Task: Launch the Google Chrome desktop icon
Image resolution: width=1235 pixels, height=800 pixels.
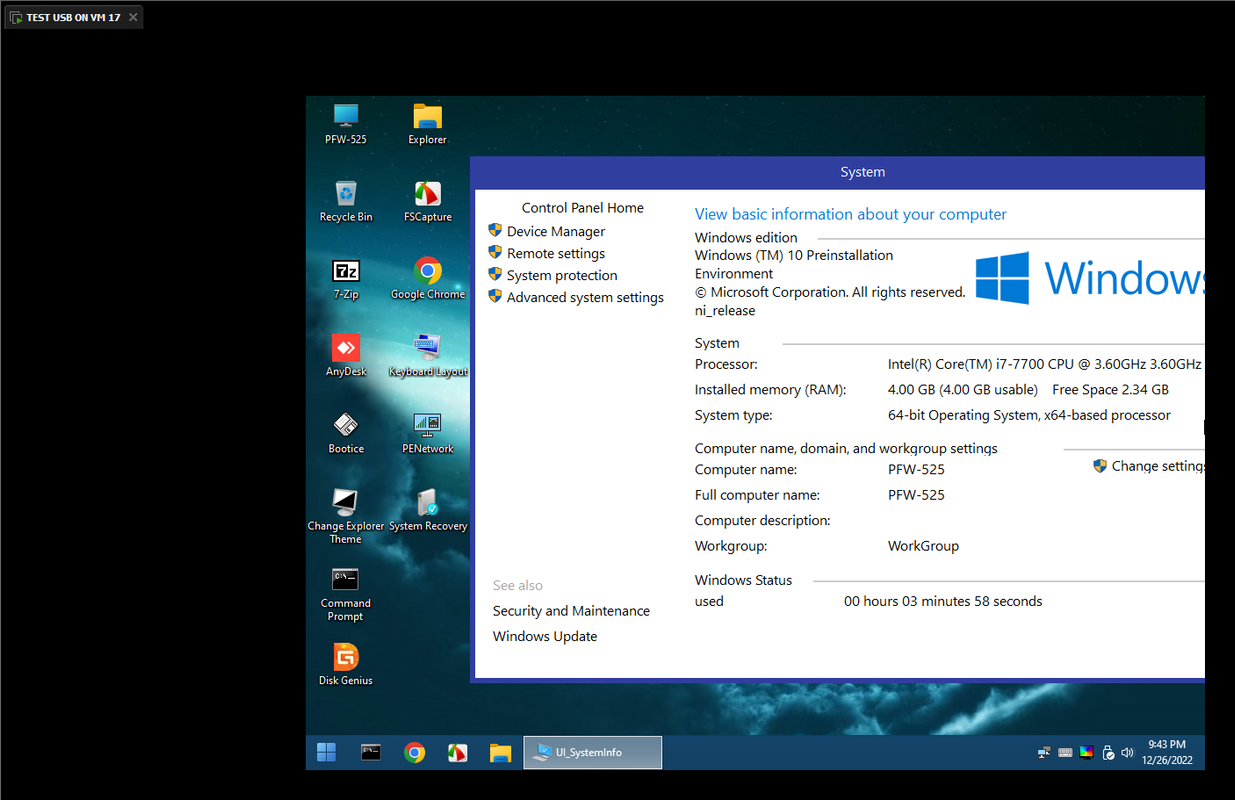Action: (427, 279)
